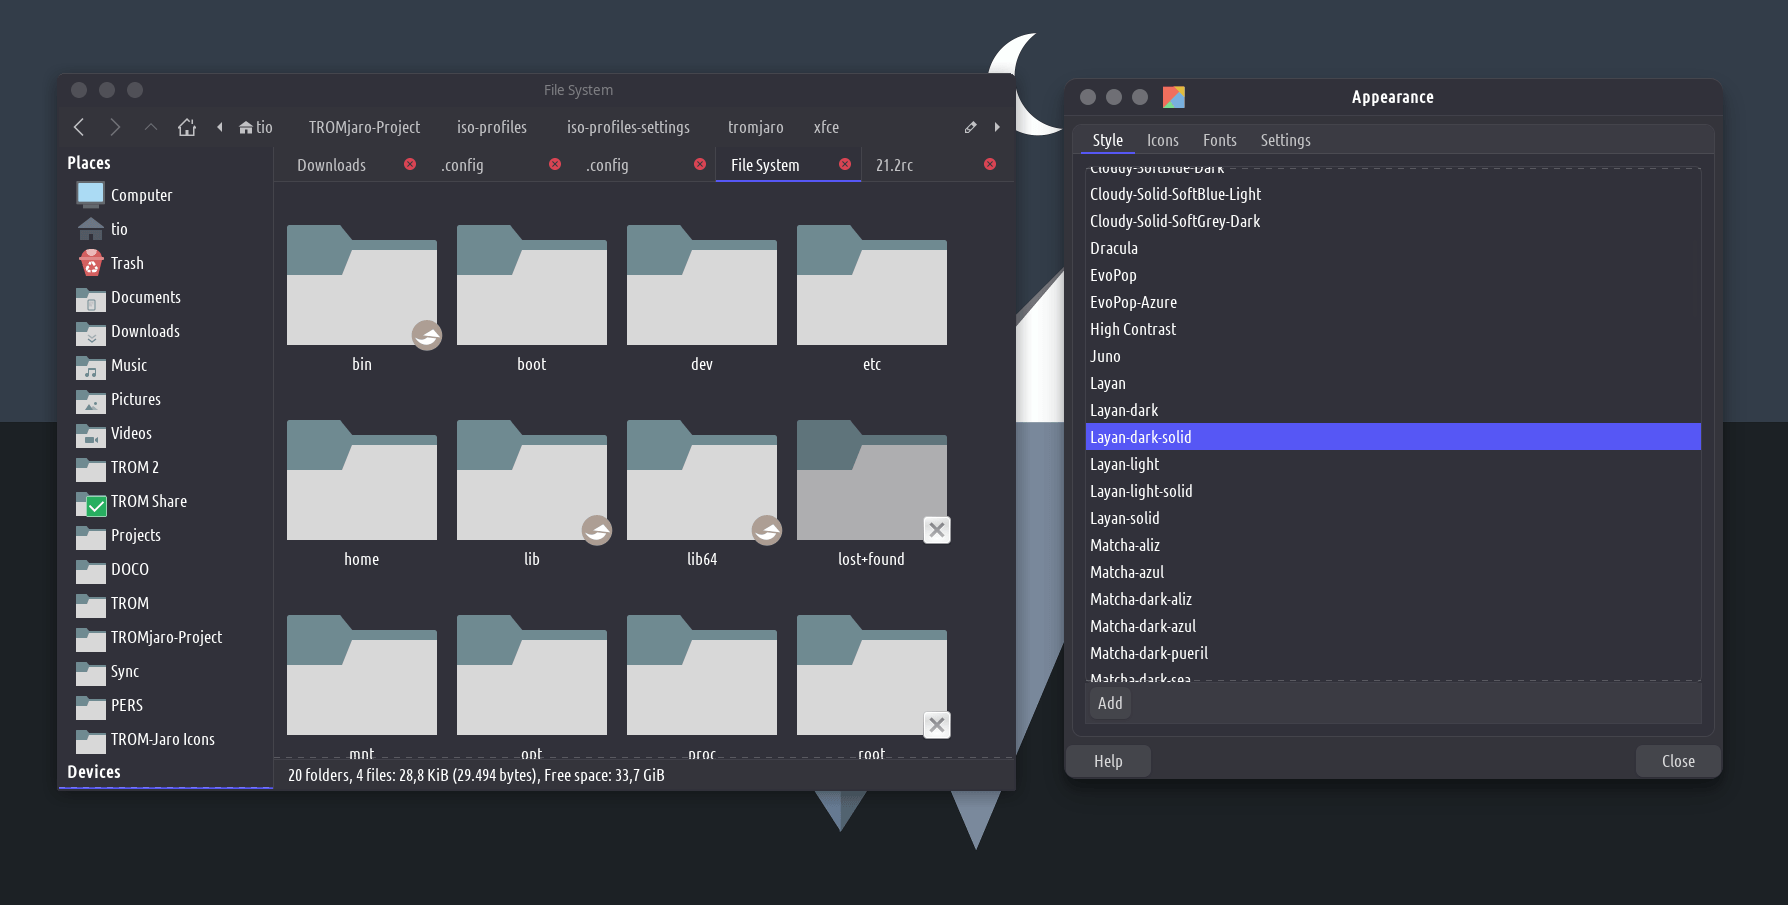Select the Dracula theme in the list

click(x=1114, y=248)
